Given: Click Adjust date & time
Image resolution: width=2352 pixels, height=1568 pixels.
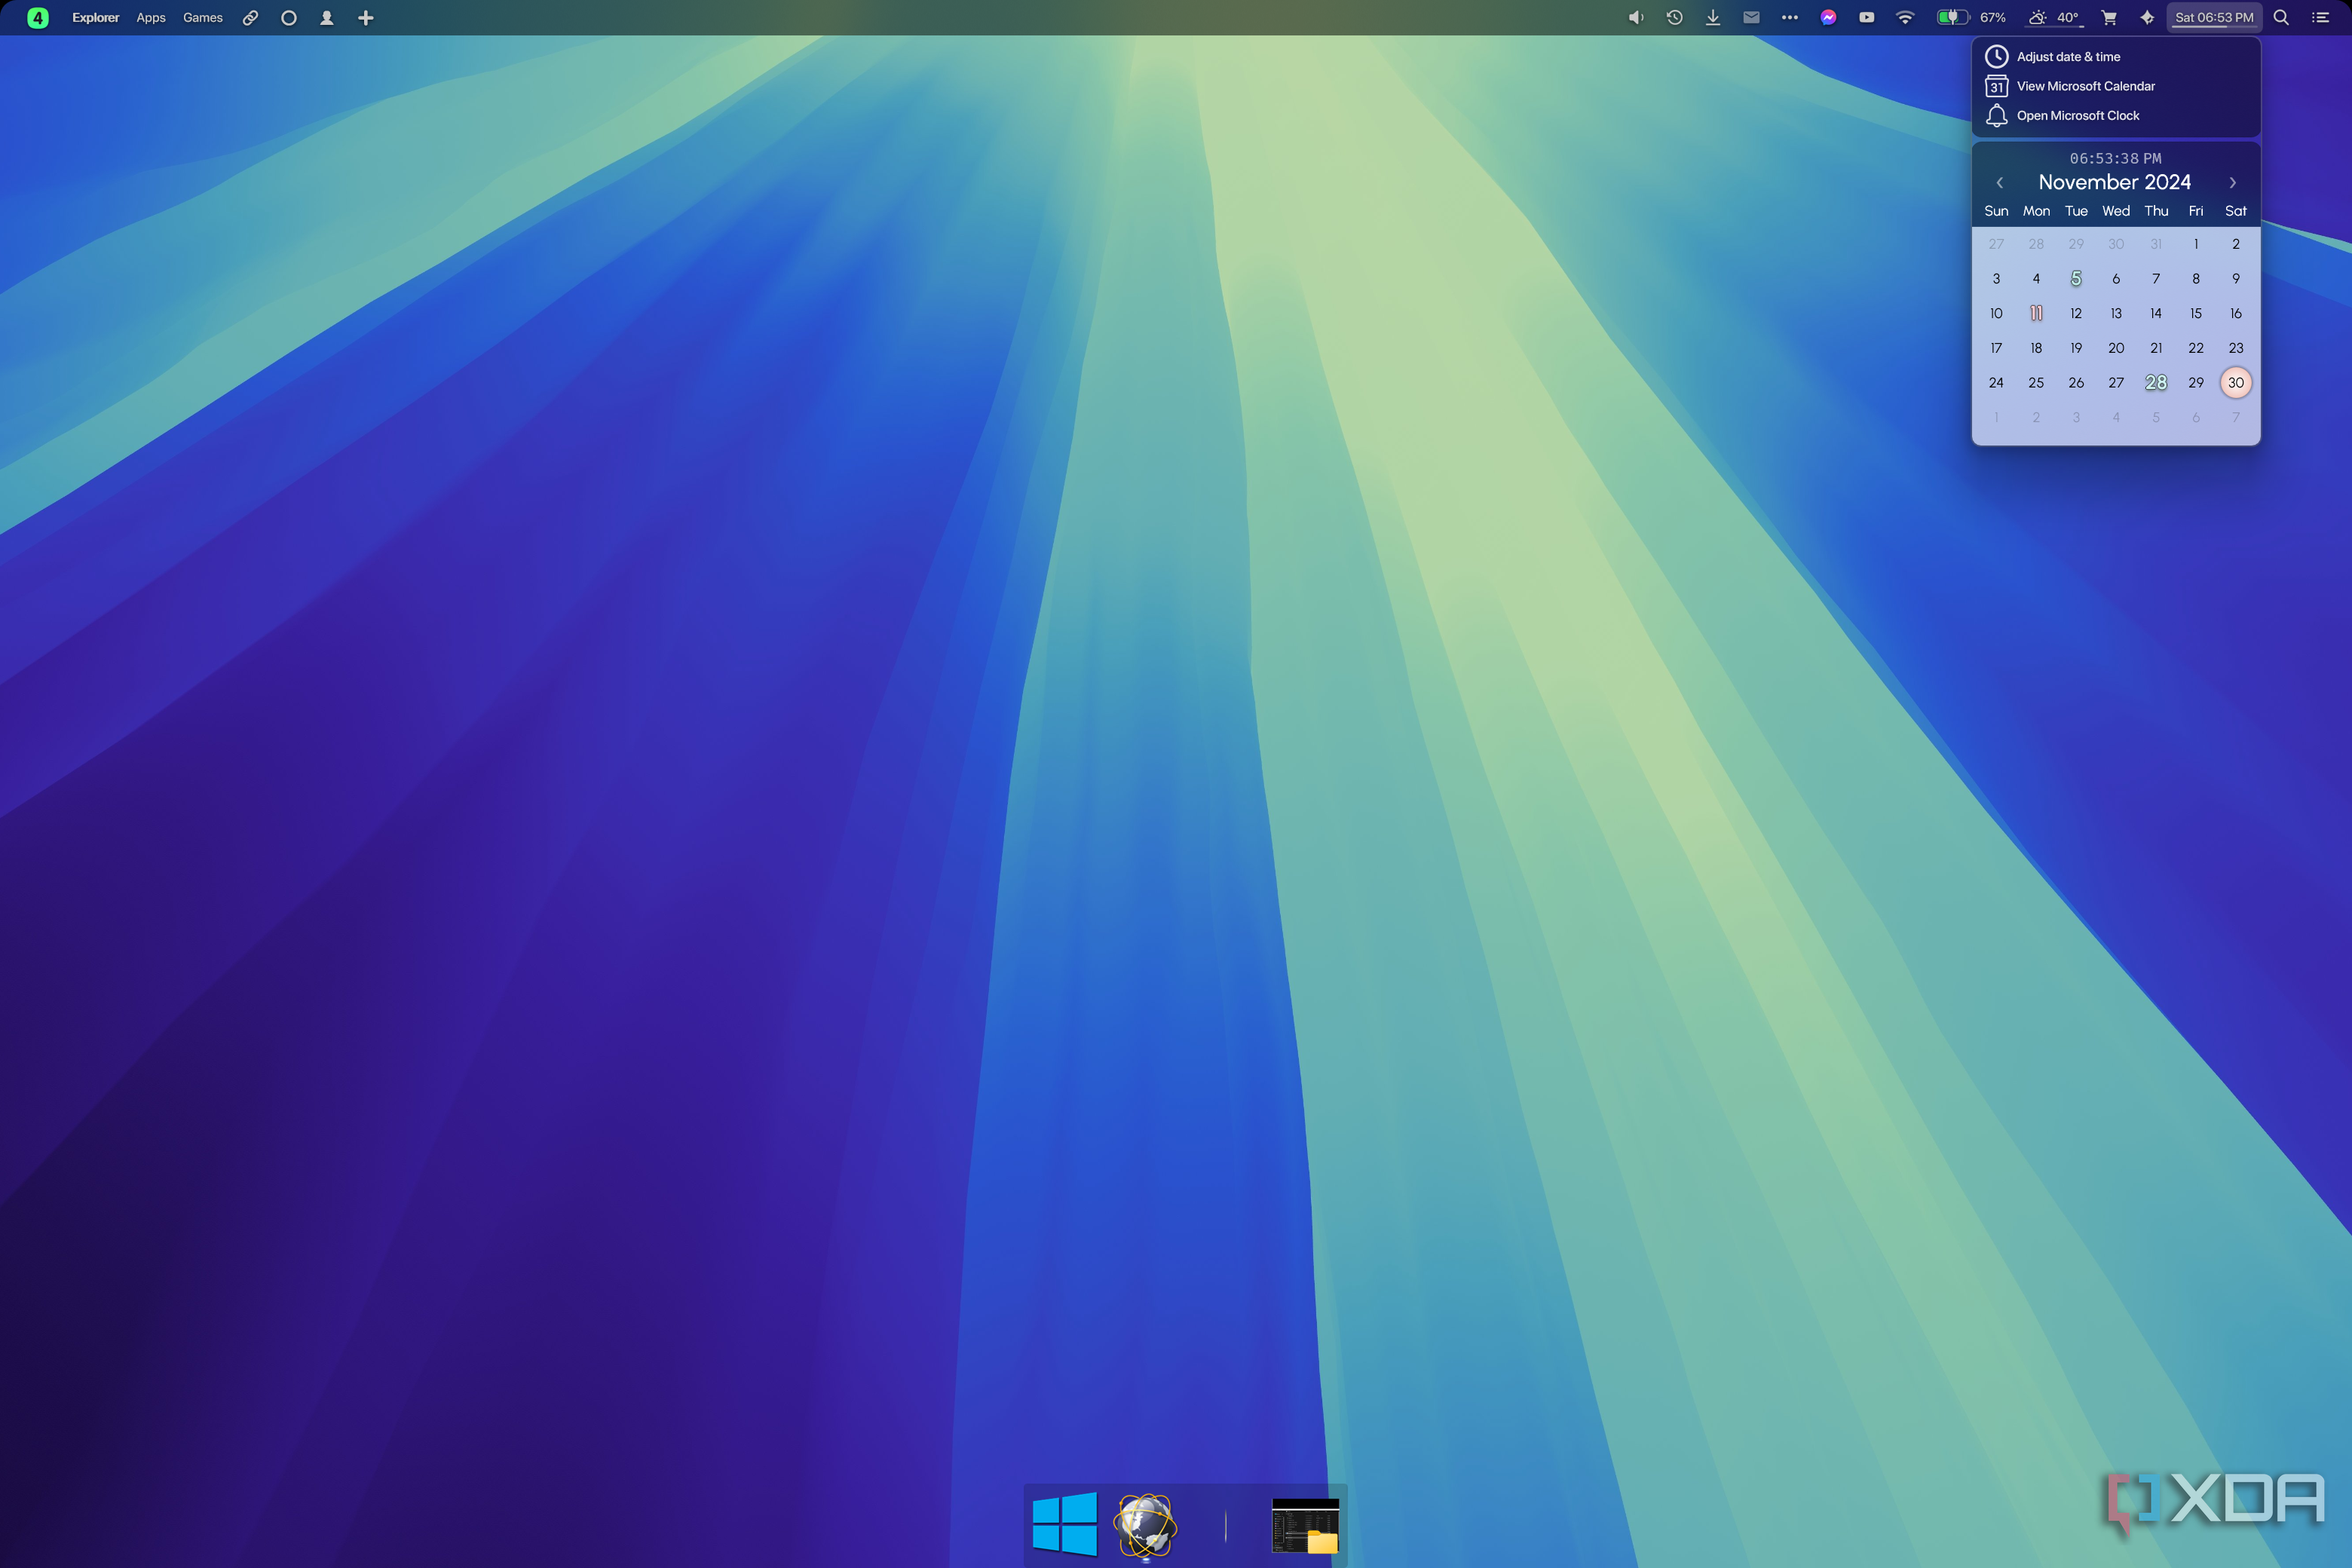Looking at the screenshot, I should pyautogui.click(x=2068, y=57).
